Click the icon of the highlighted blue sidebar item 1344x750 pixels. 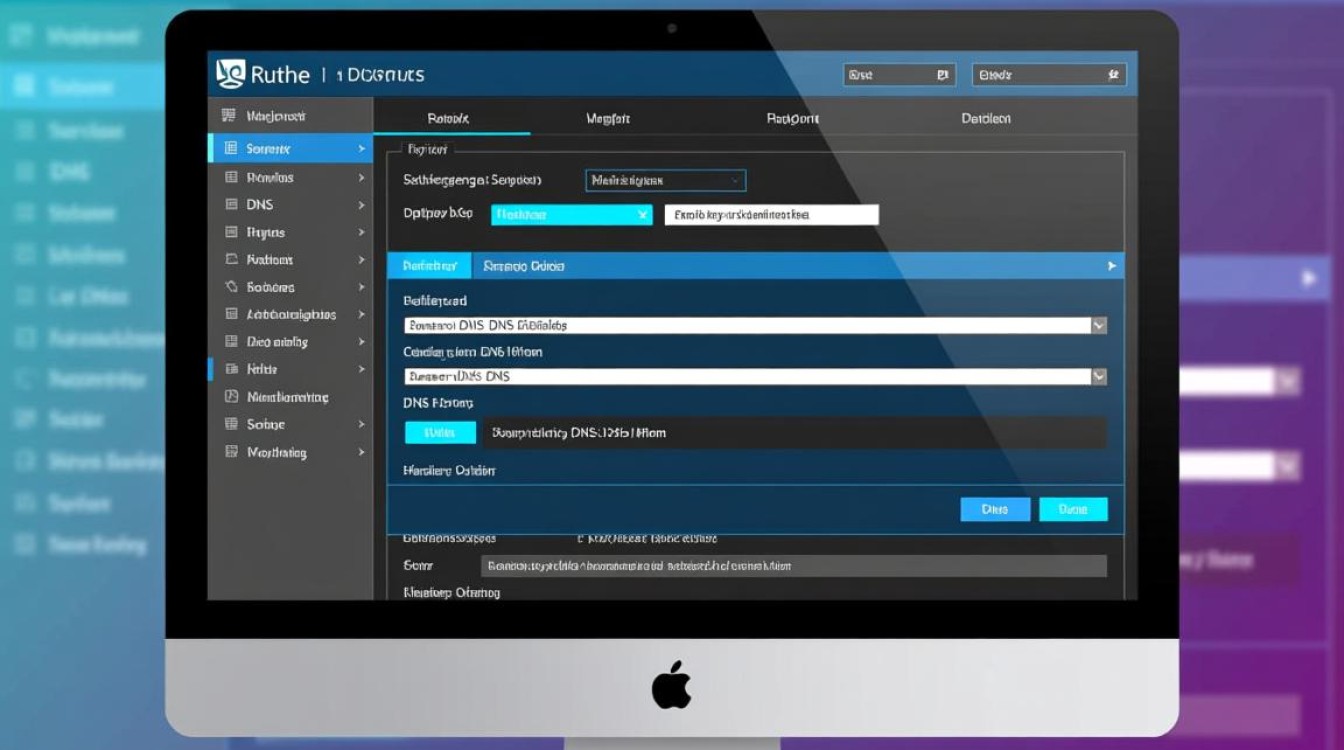point(231,148)
